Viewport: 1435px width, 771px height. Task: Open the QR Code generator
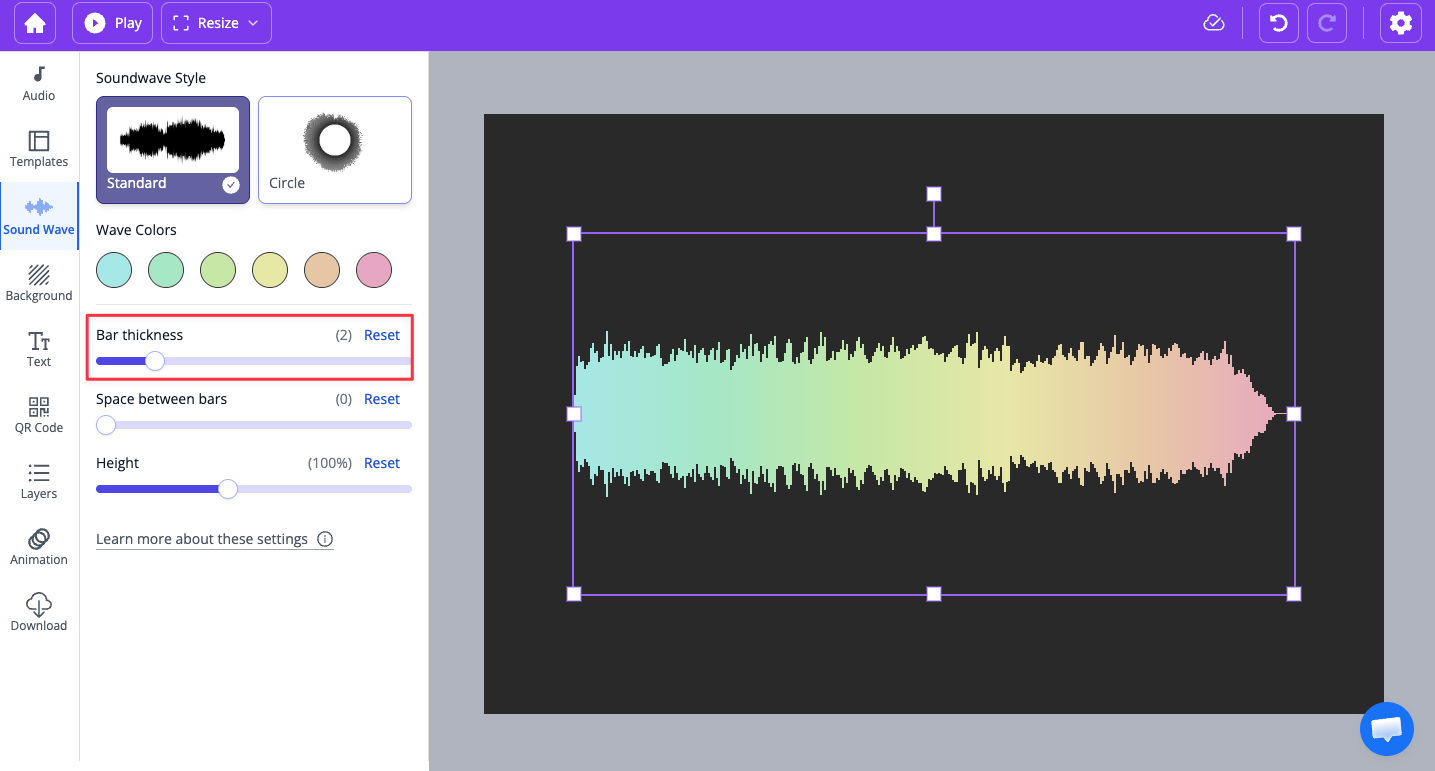click(38, 413)
